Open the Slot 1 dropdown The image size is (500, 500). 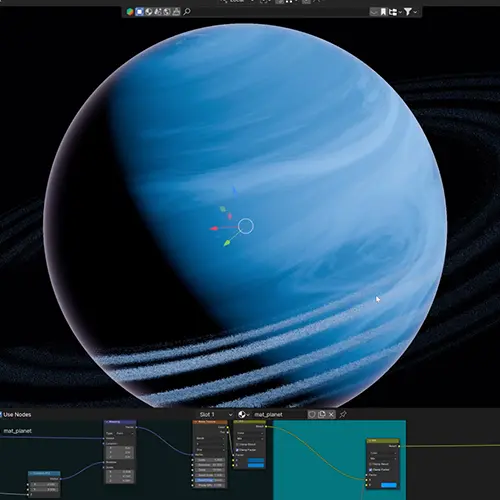[215, 414]
